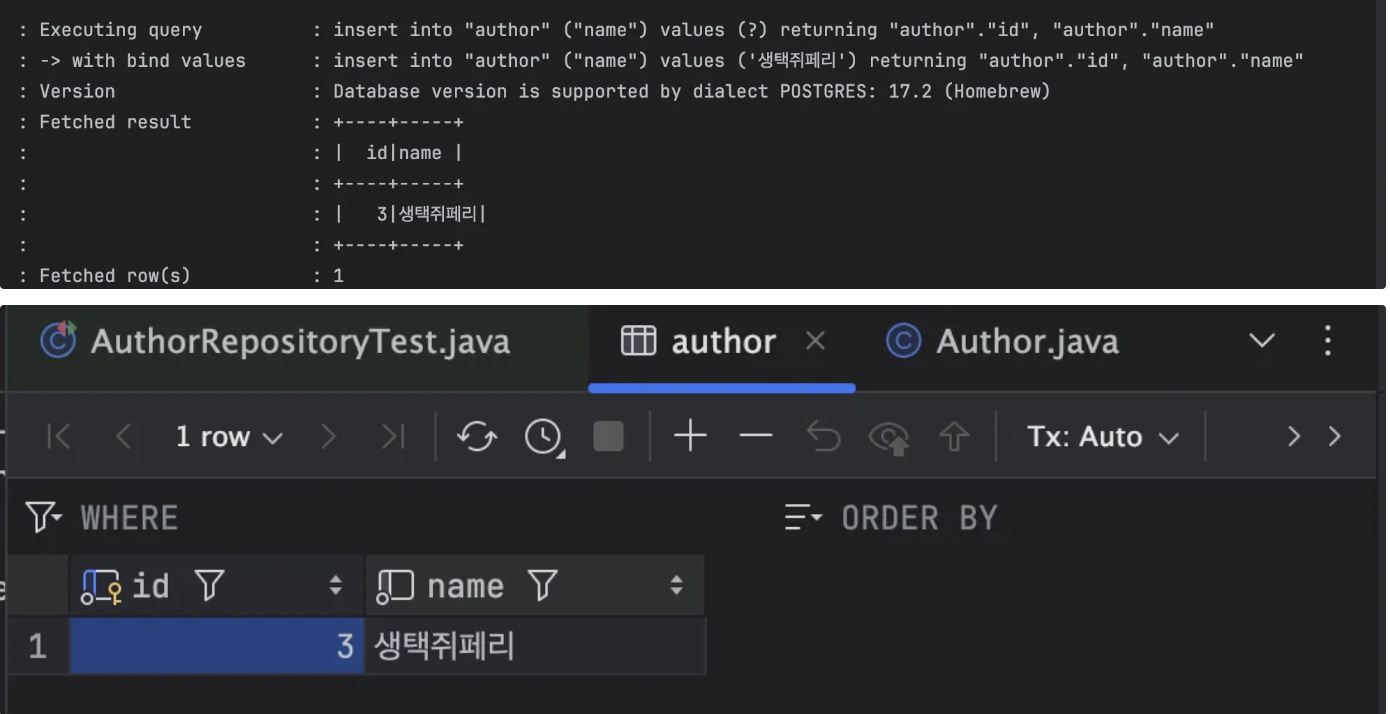Delete selected row with minus icon

click(x=756, y=436)
